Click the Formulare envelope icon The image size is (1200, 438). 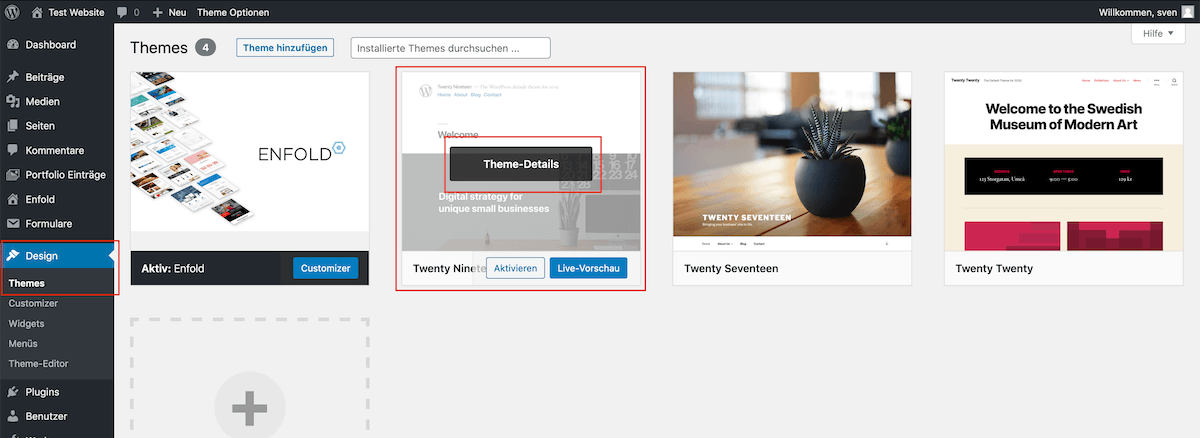tap(13, 223)
